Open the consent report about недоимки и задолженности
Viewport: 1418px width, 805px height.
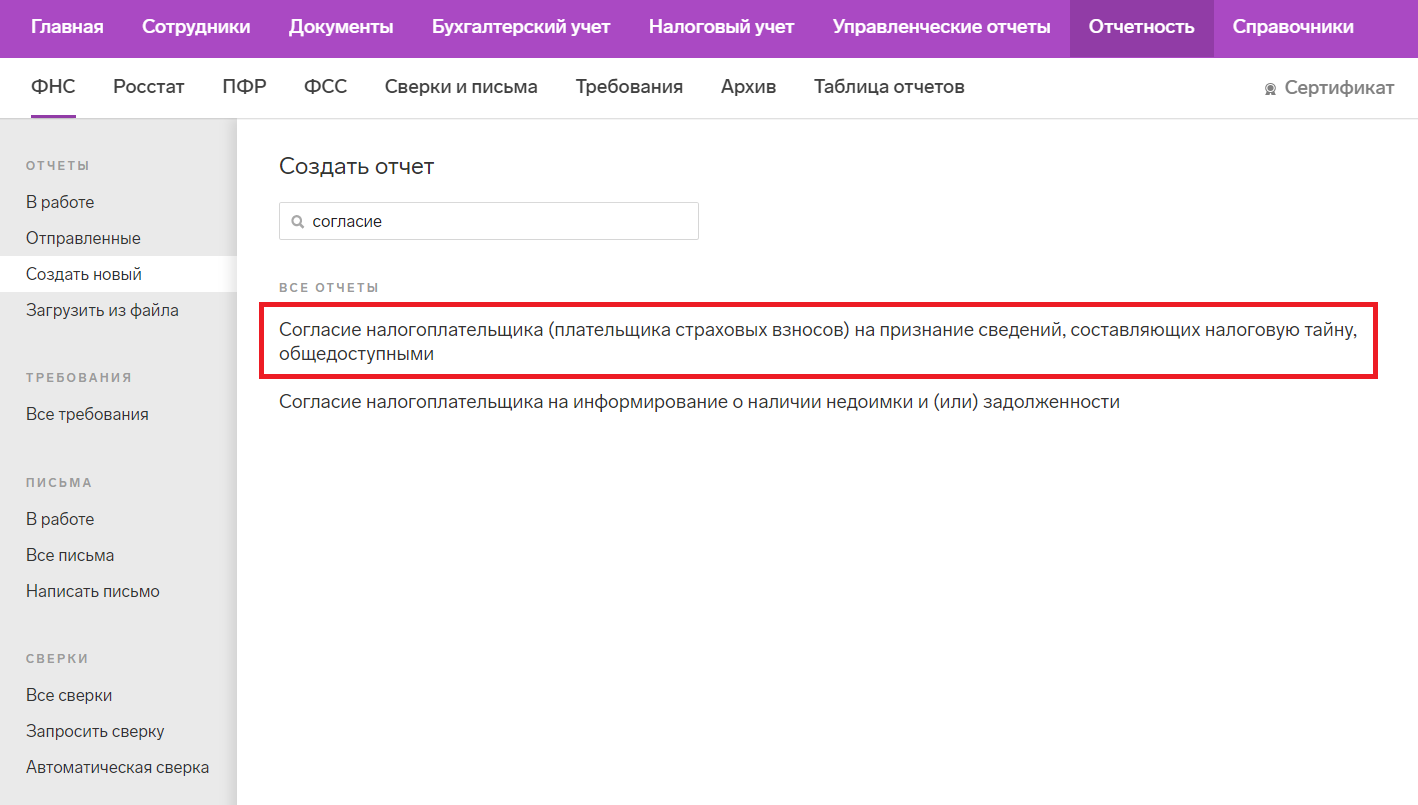point(699,402)
